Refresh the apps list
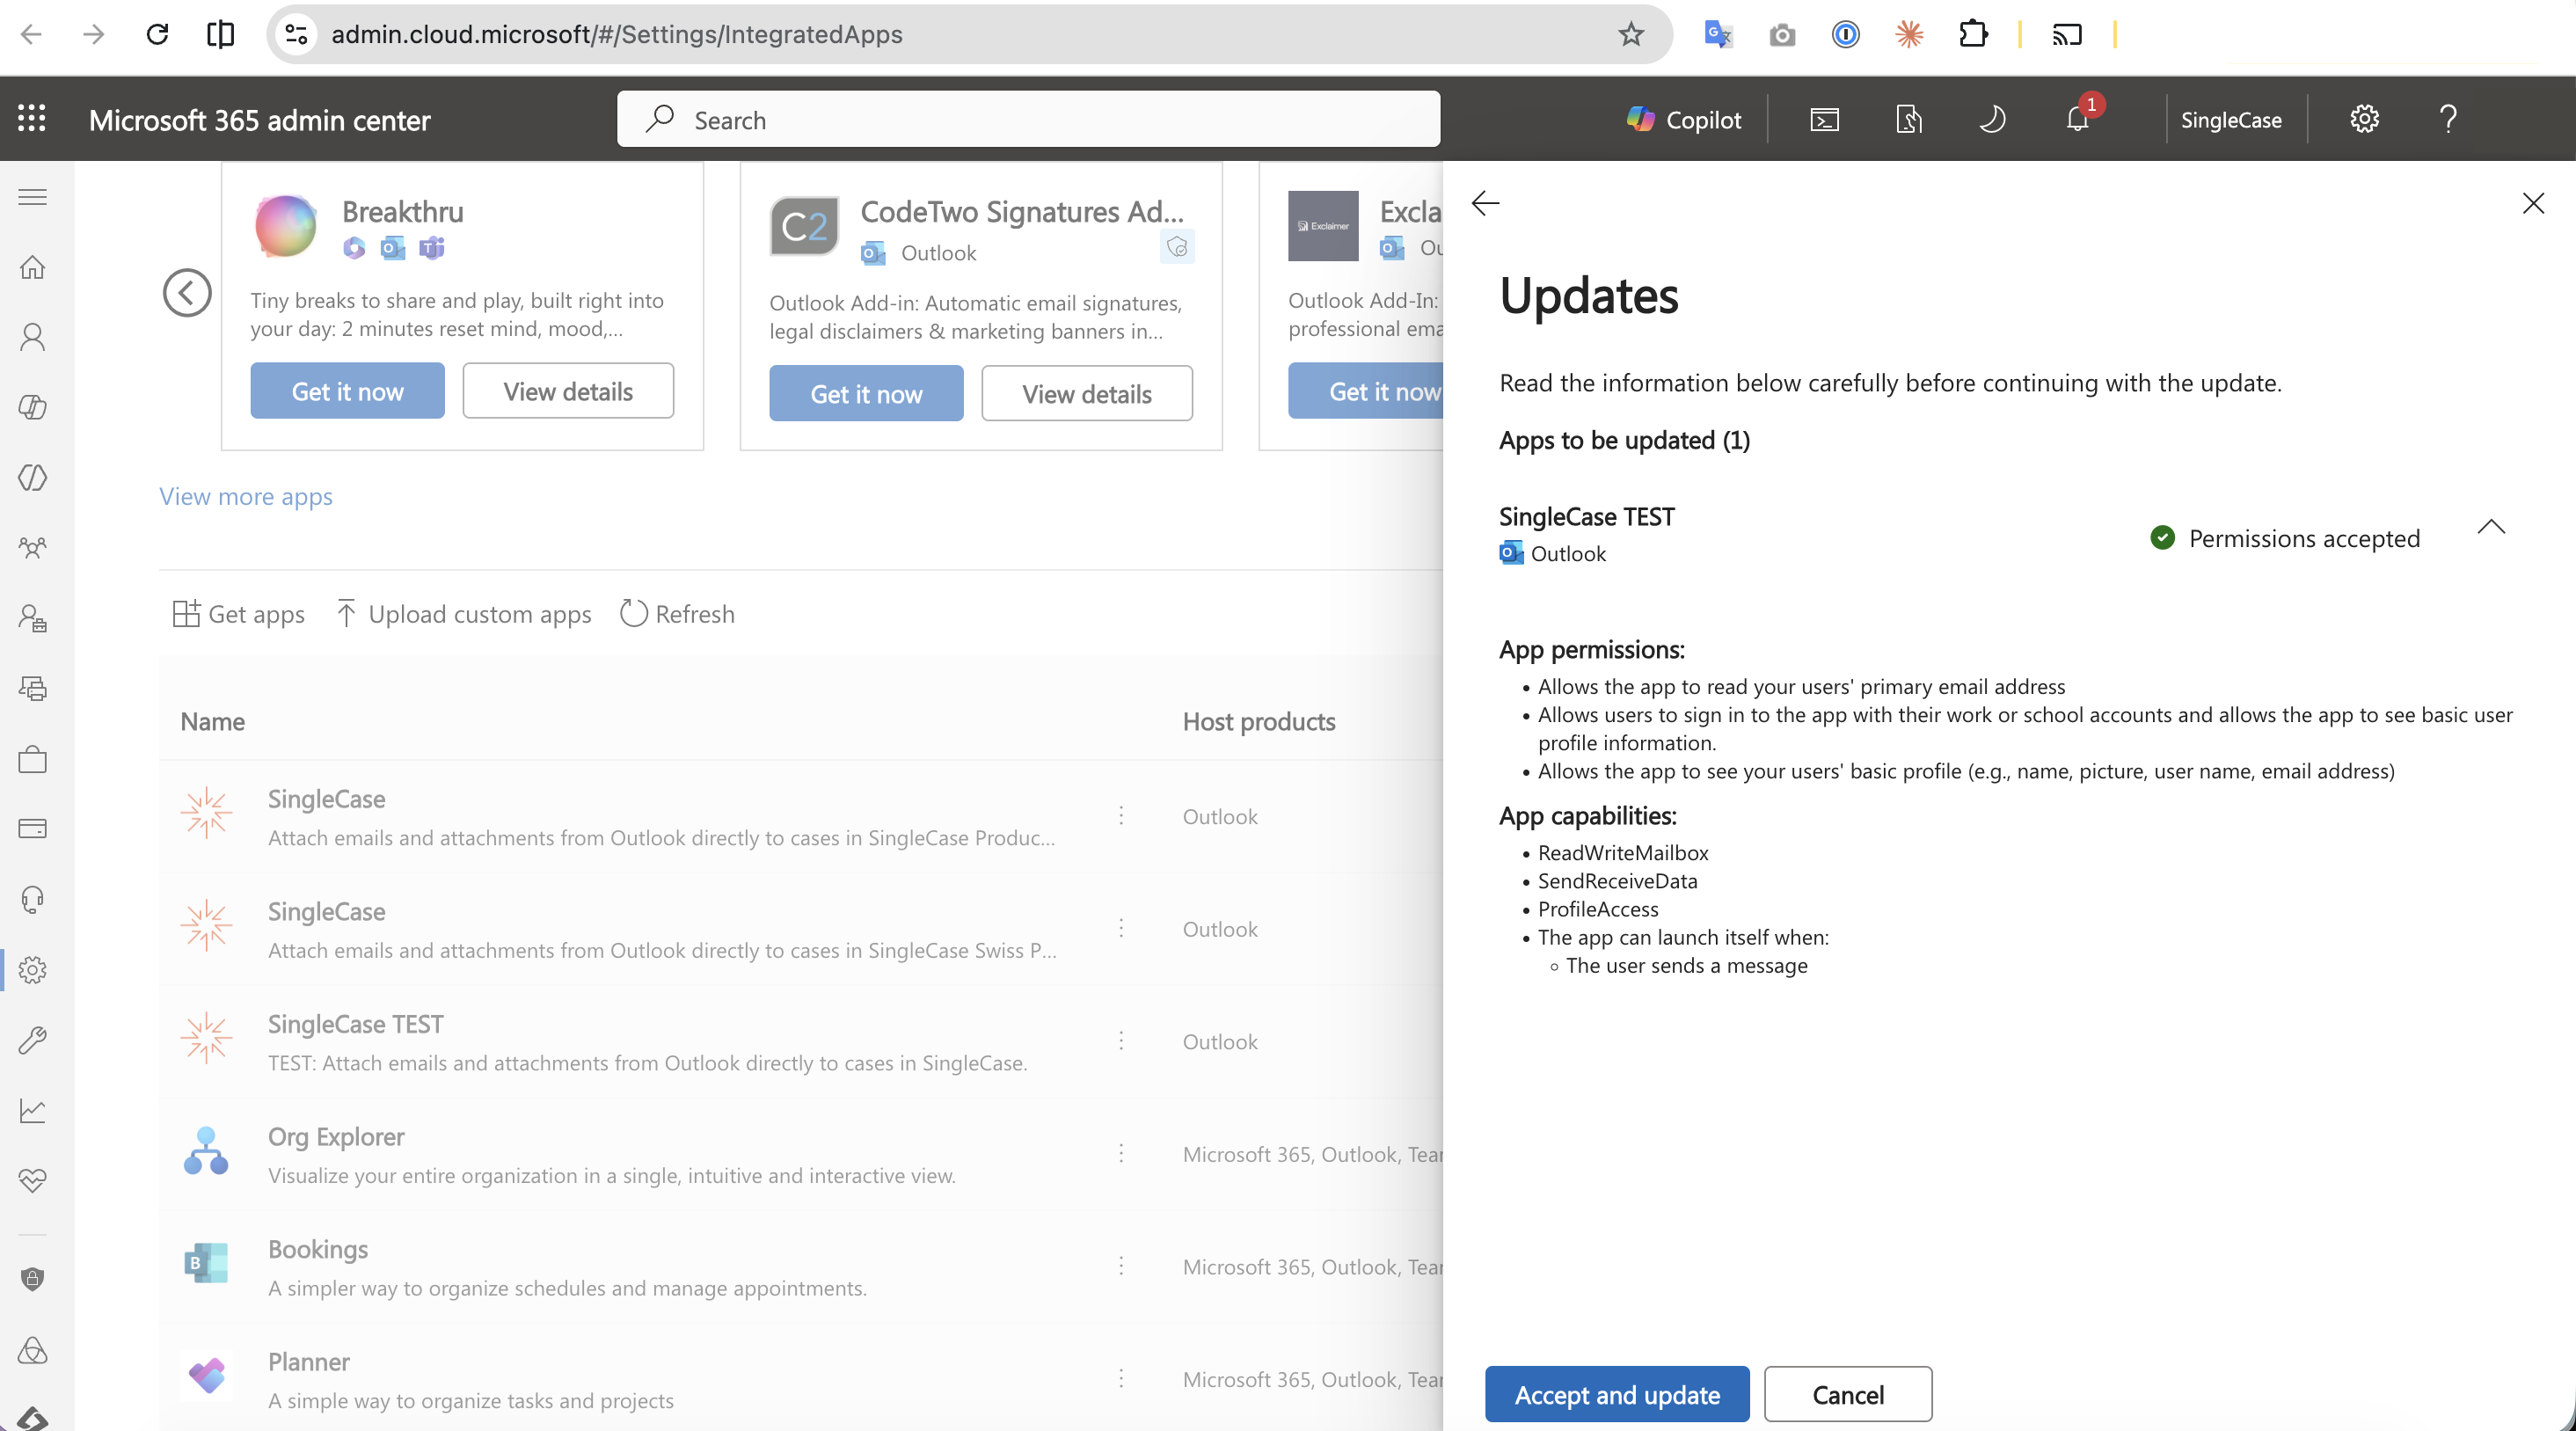The height and width of the screenshot is (1431, 2576). 677,614
